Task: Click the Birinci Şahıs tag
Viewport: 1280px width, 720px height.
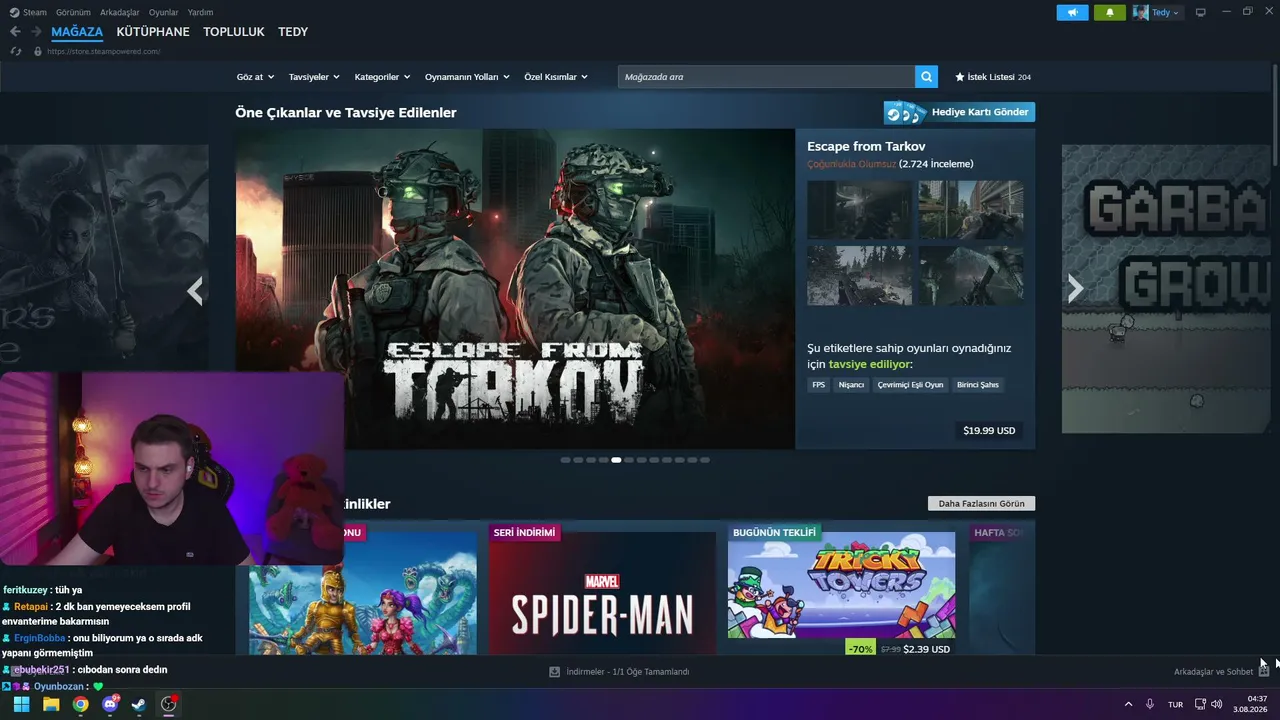Action: click(x=978, y=385)
